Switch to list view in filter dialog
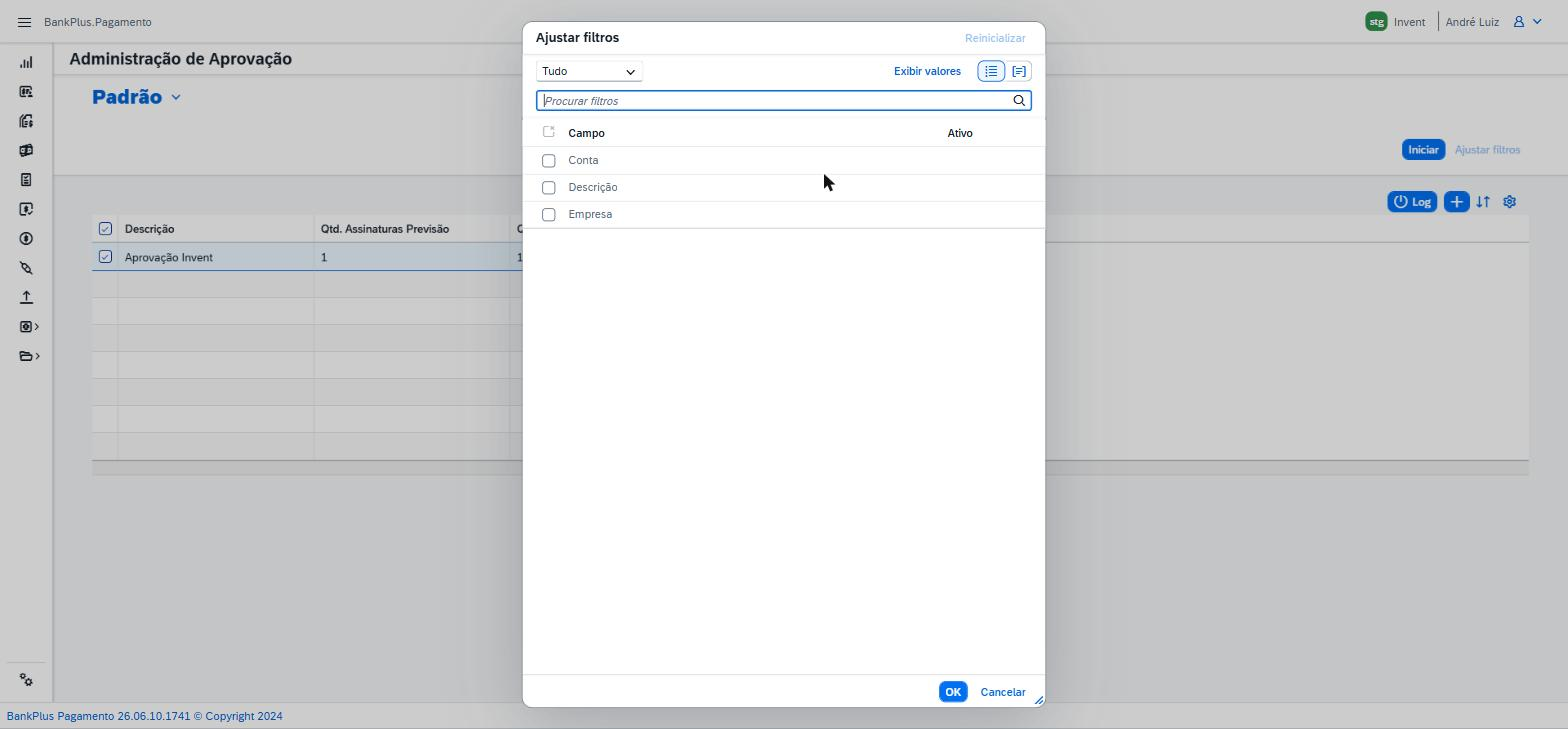 pos(991,71)
